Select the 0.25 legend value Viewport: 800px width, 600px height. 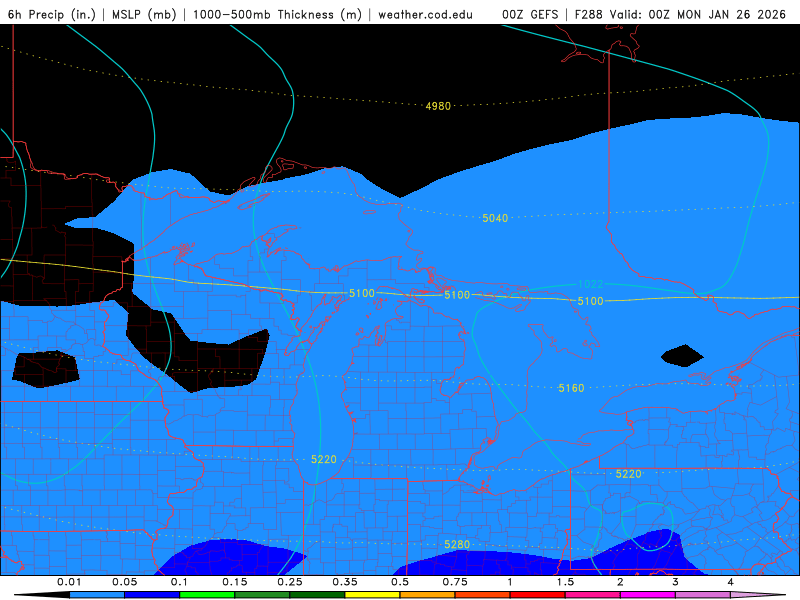coord(290,582)
